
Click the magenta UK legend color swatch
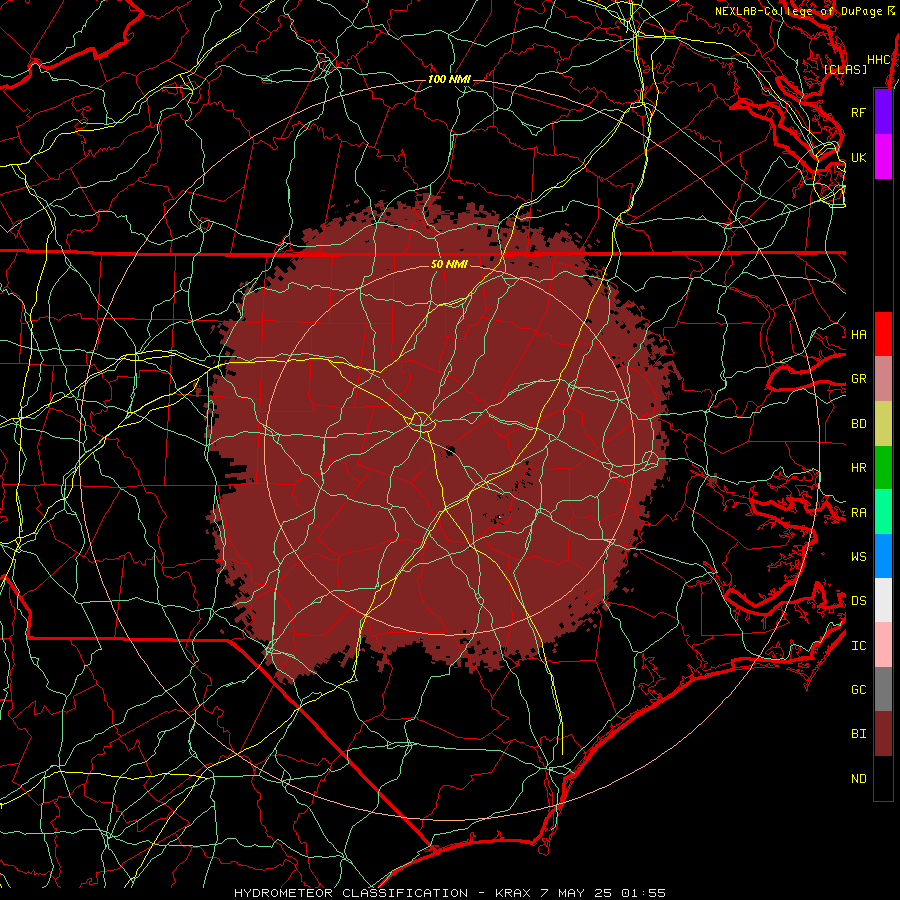pos(883,157)
